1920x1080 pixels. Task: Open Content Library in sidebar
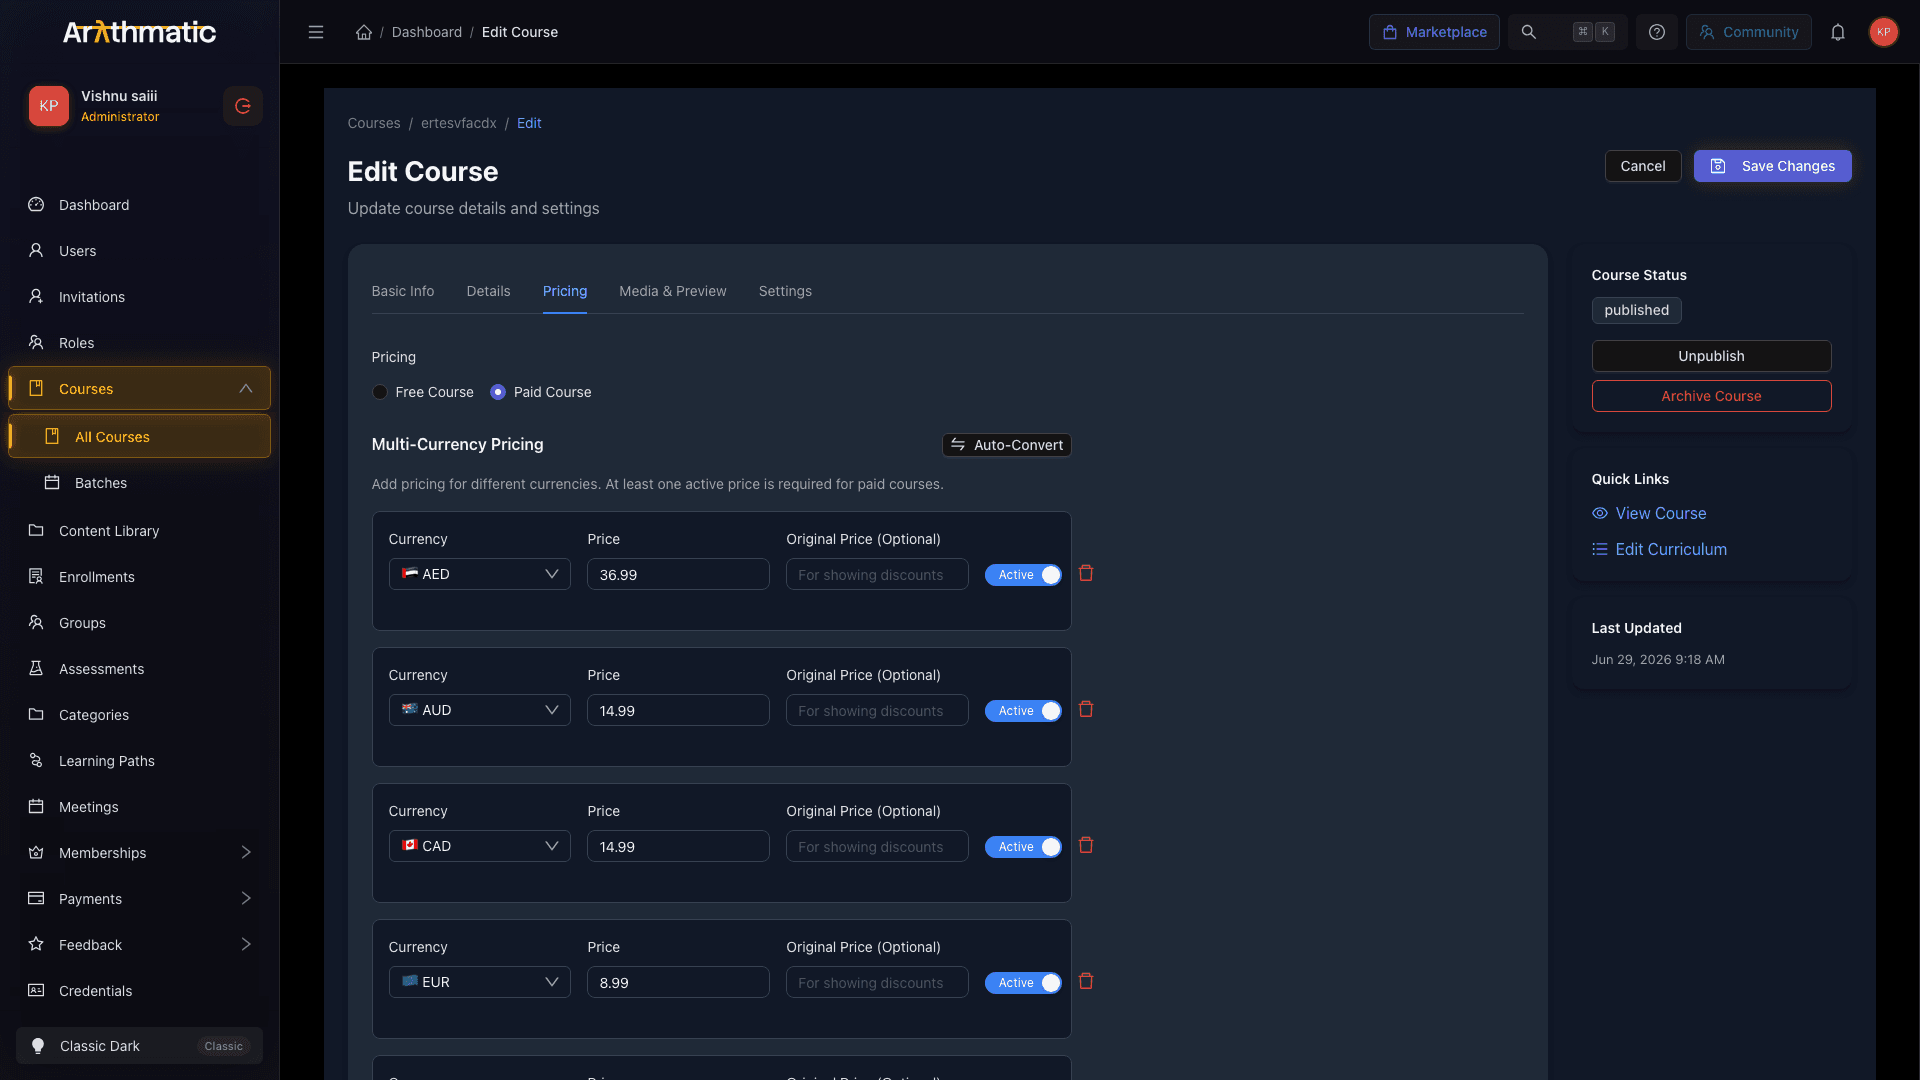[139, 531]
